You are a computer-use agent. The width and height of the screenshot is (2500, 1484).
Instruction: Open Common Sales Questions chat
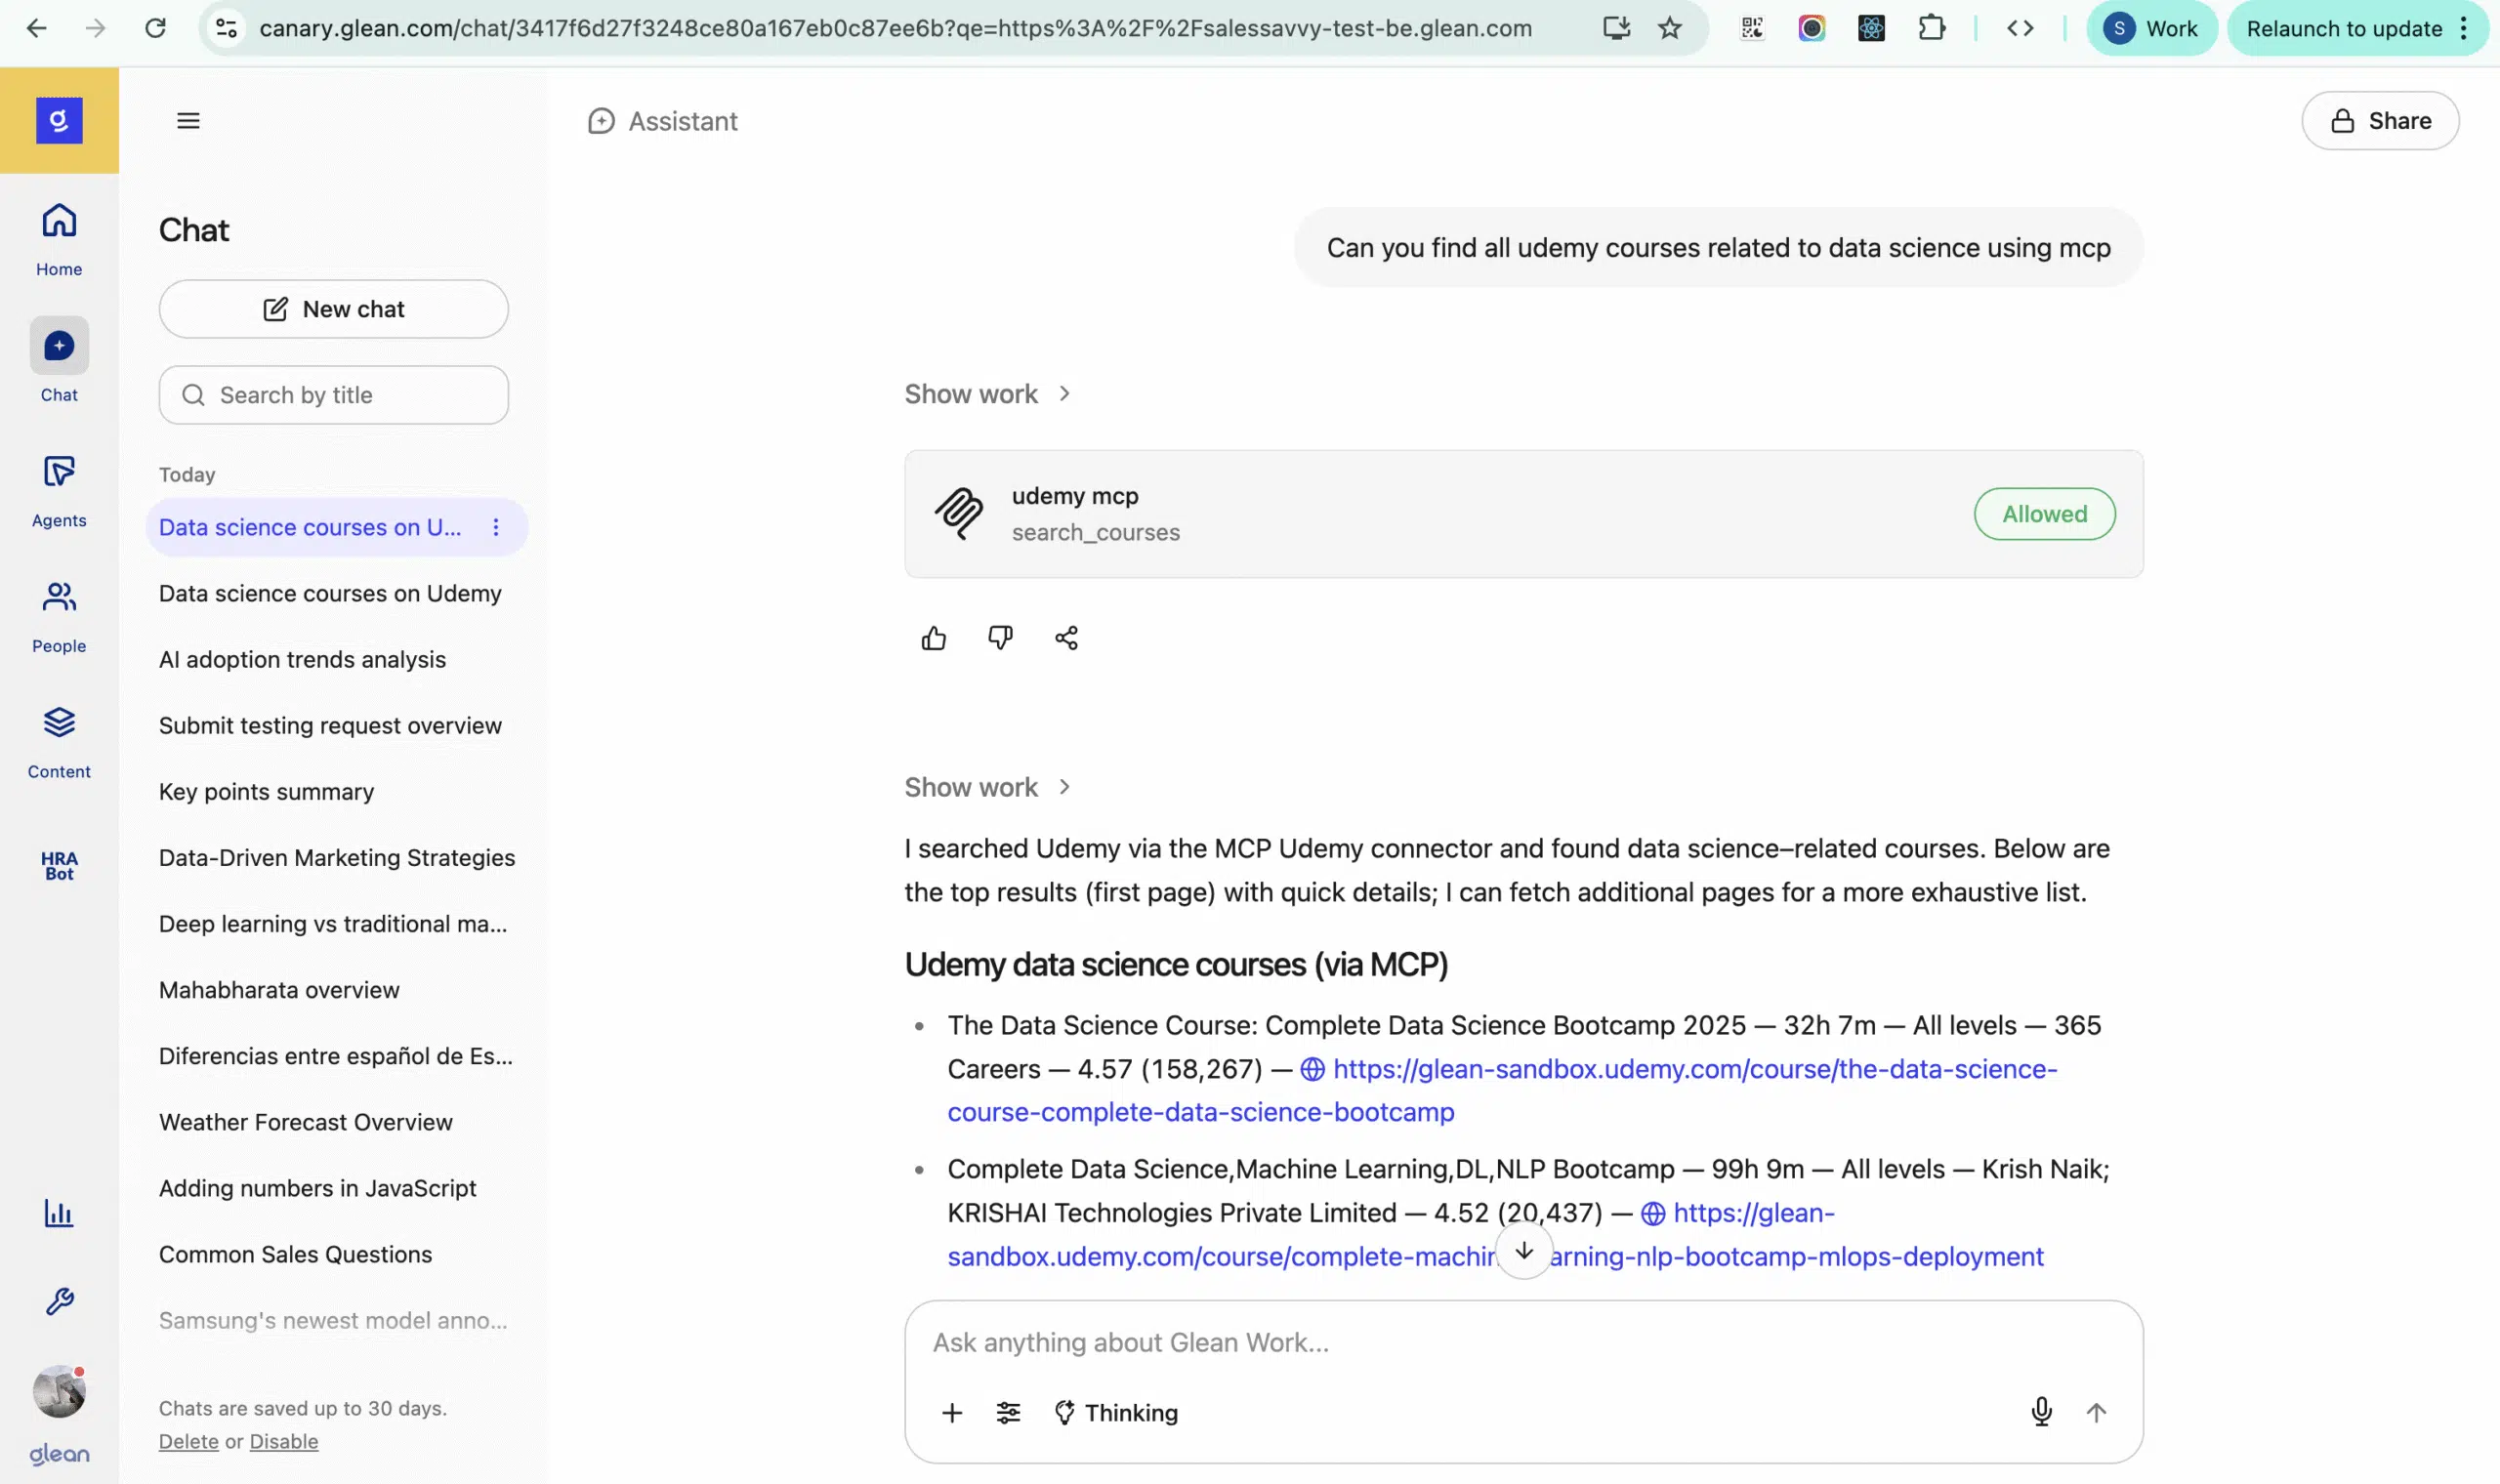[x=296, y=1253]
